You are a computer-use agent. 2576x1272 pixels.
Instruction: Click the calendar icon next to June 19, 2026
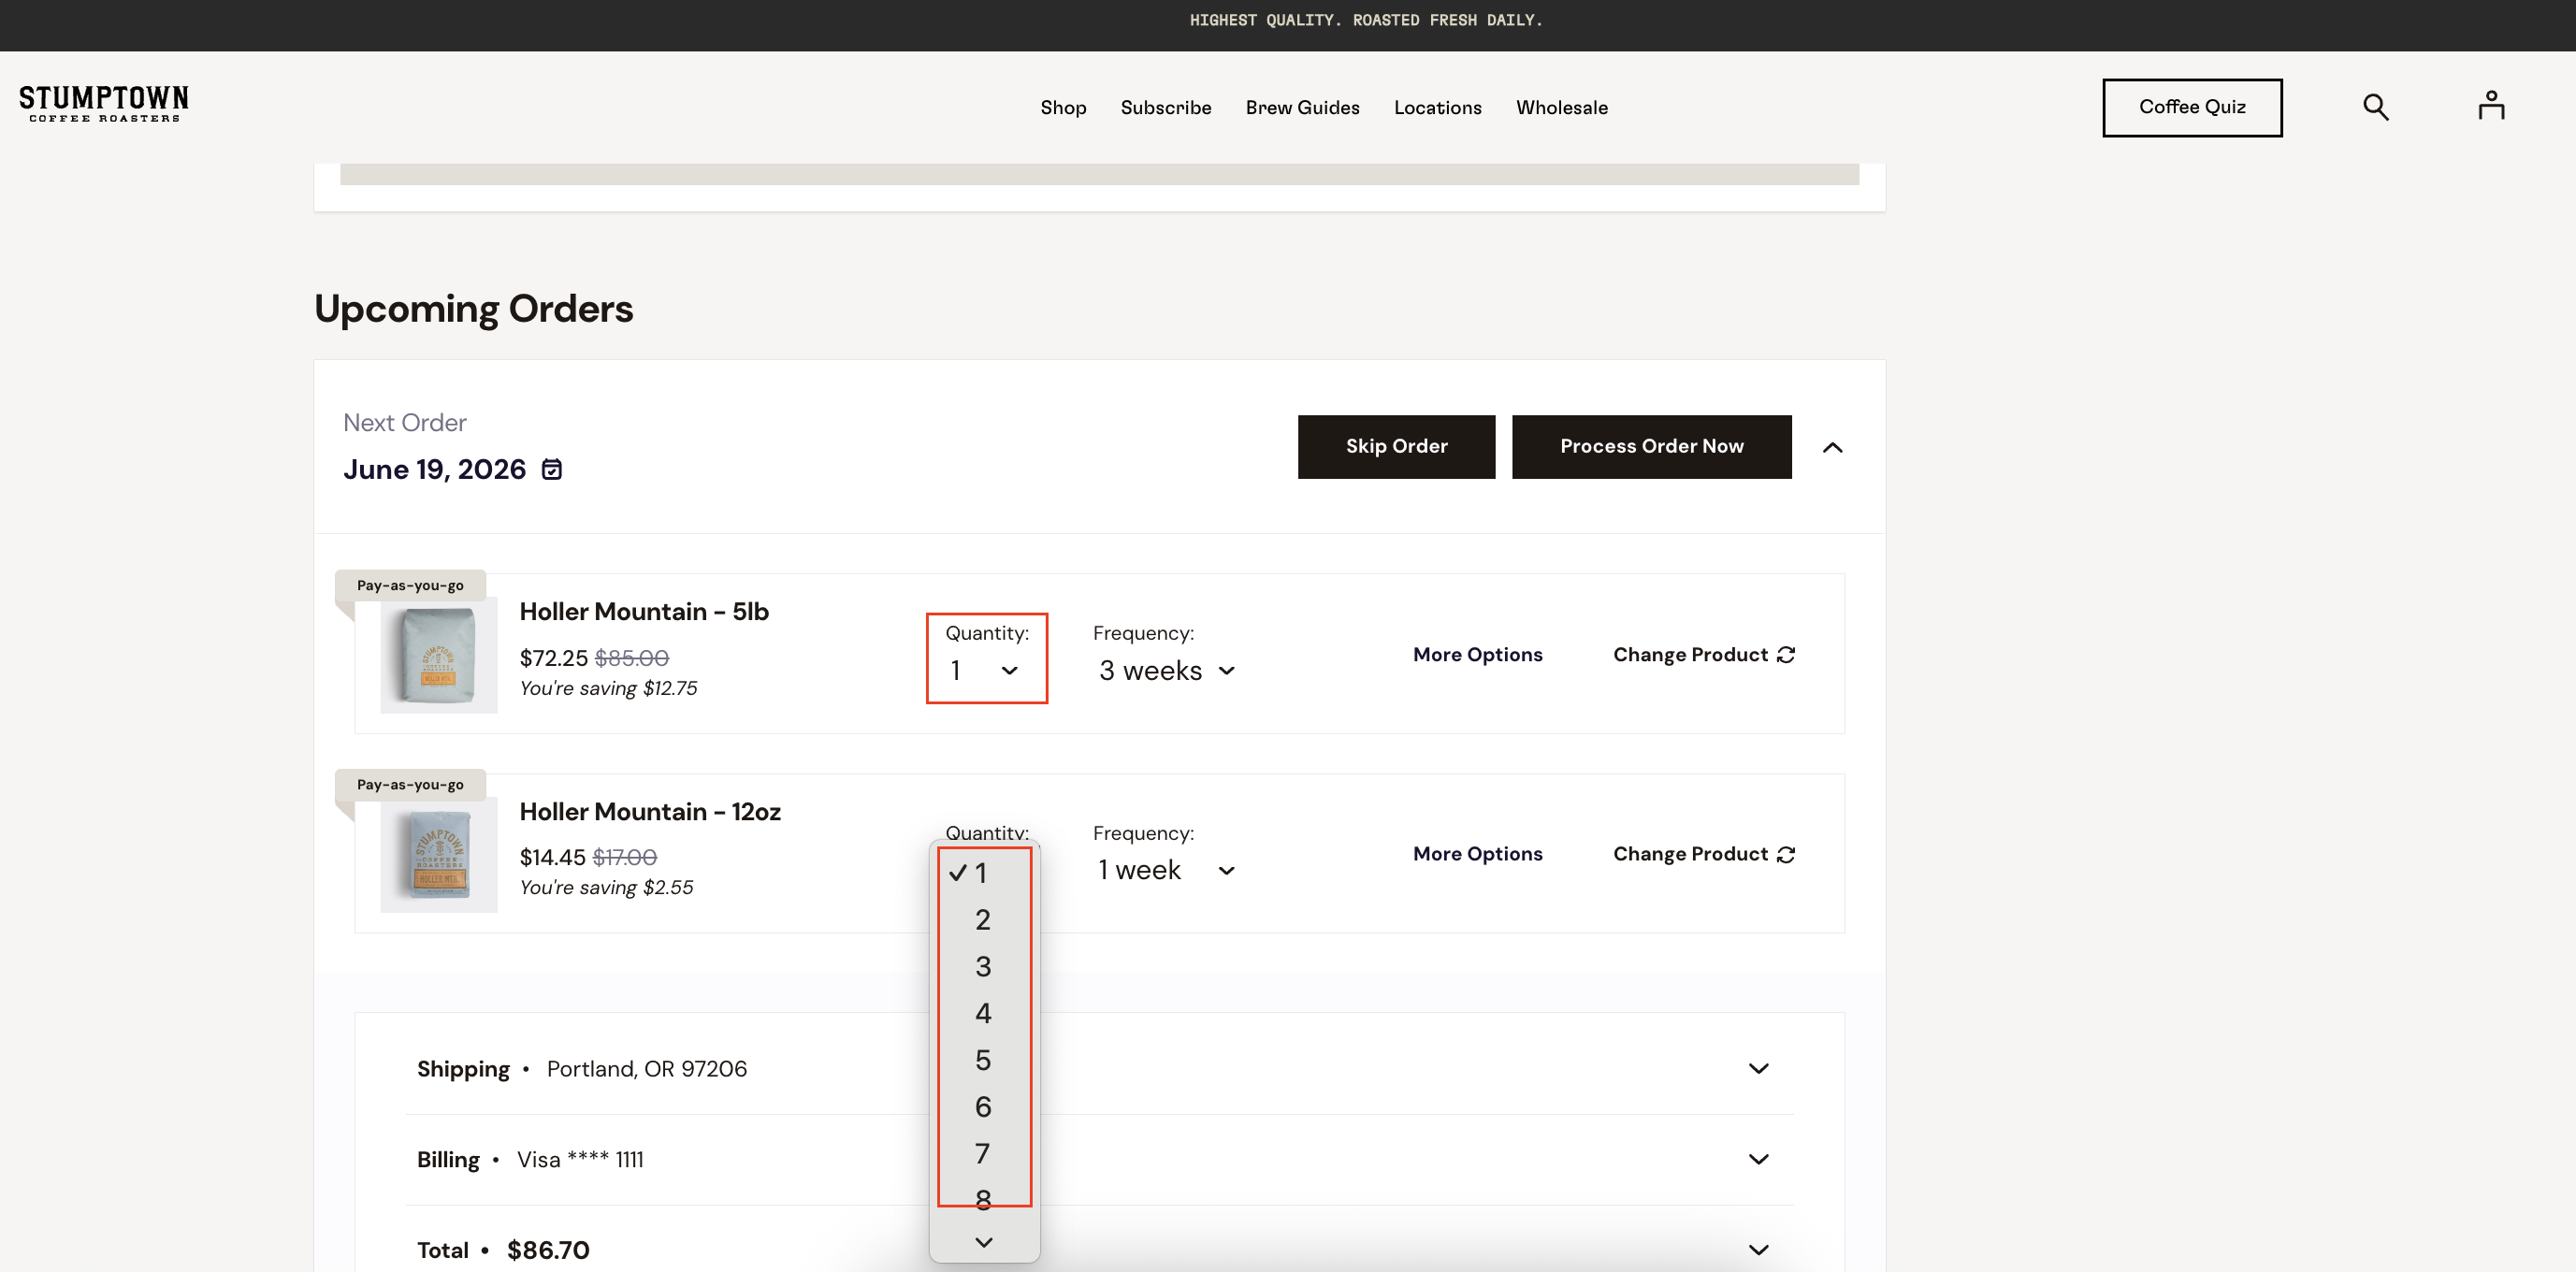(552, 469)
